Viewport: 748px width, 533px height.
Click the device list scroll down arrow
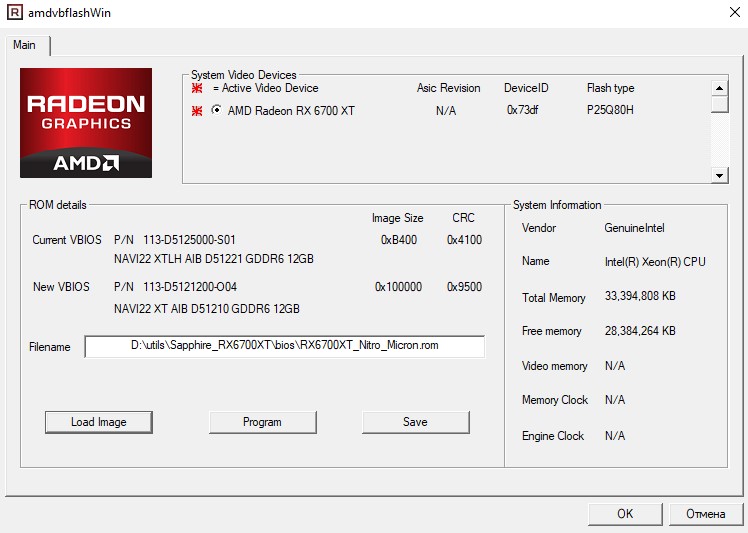pyautogui.click(x=719, y=175)
